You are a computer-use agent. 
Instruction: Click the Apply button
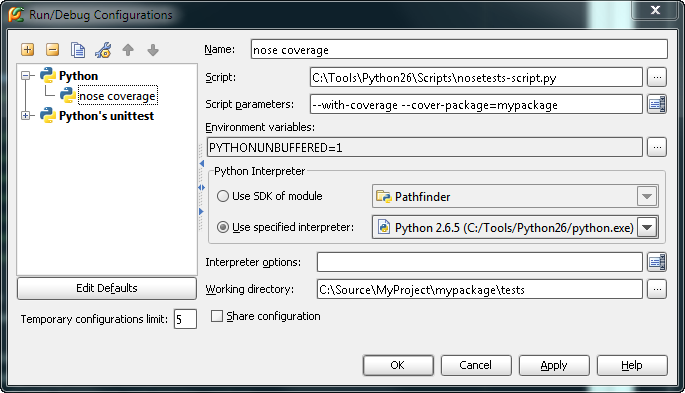tap(554, 365)
